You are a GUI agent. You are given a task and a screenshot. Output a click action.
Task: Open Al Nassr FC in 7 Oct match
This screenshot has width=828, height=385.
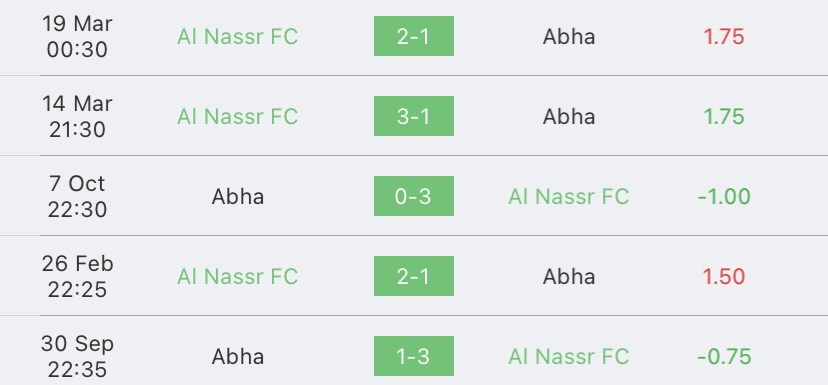coord(569,196)
